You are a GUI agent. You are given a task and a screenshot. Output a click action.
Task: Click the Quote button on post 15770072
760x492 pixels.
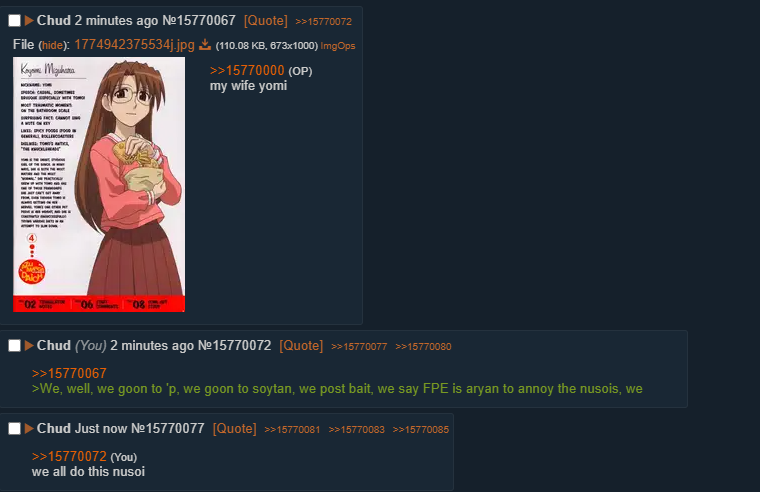tap(301, 346)
